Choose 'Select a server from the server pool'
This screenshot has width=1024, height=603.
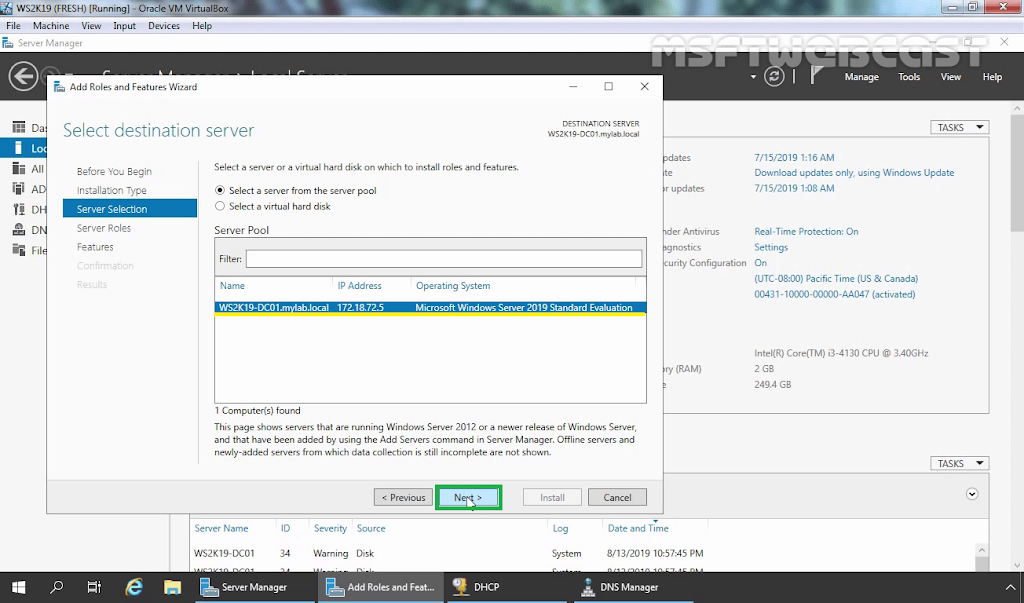(x=220, y=190)
